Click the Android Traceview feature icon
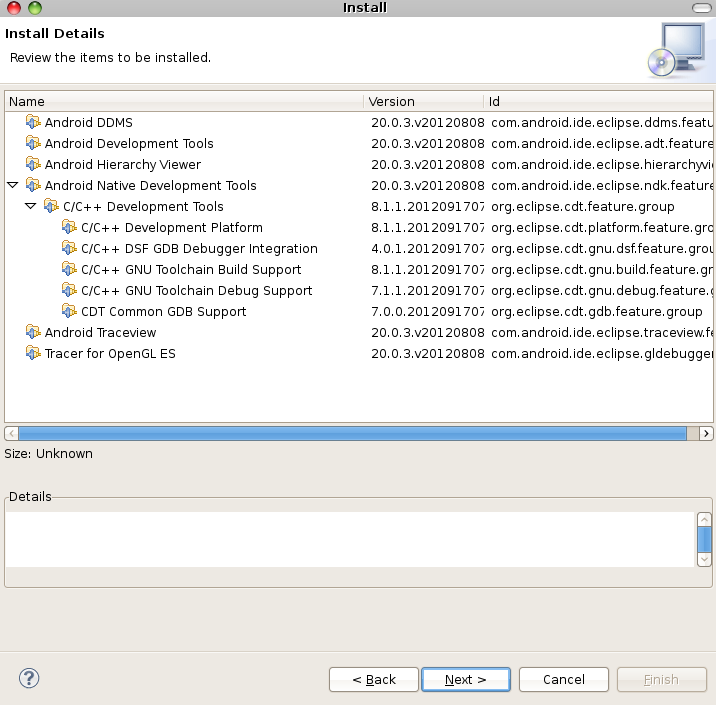 click(33, 332)
